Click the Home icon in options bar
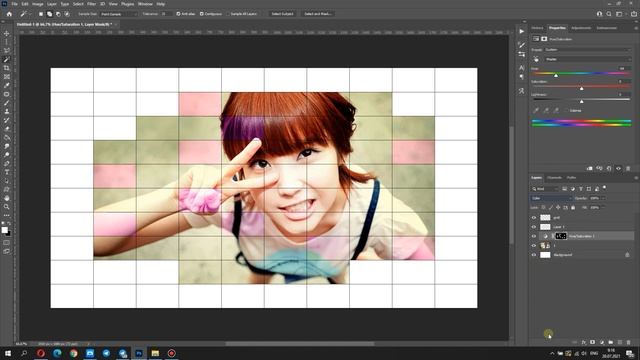 pos(9,14)
